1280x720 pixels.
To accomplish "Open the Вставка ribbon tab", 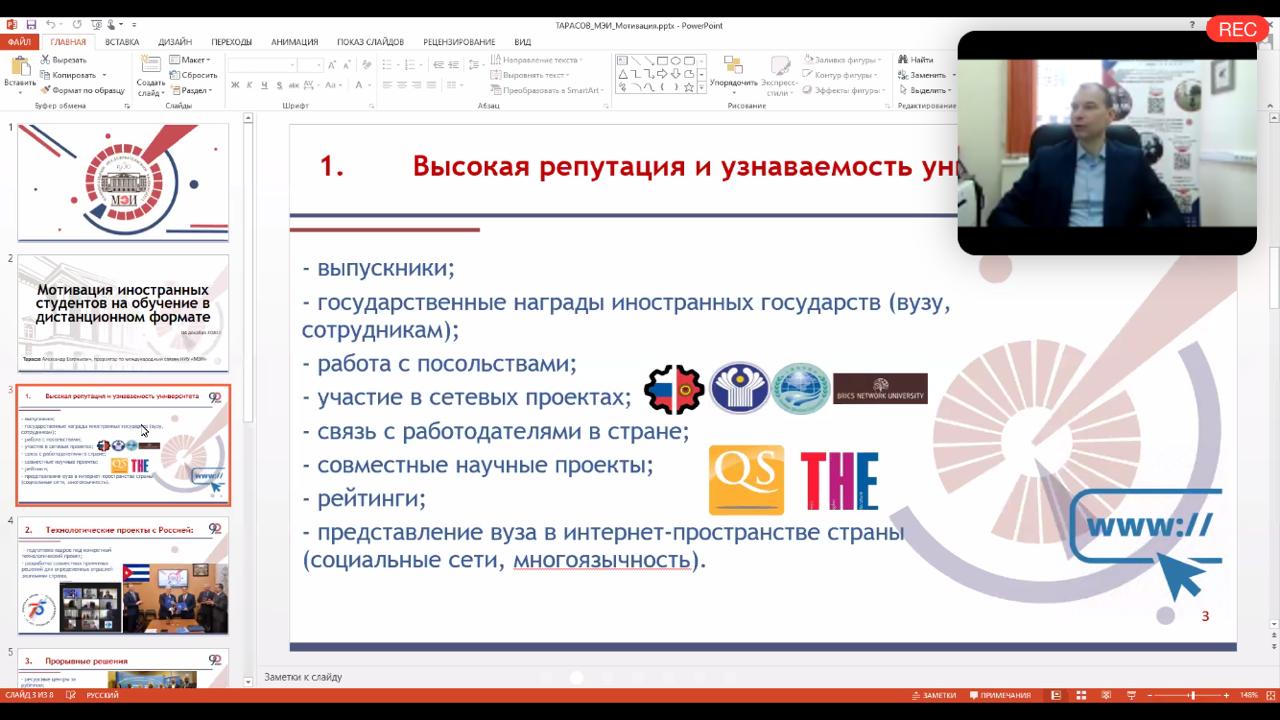I will click(x=122, y=42).
